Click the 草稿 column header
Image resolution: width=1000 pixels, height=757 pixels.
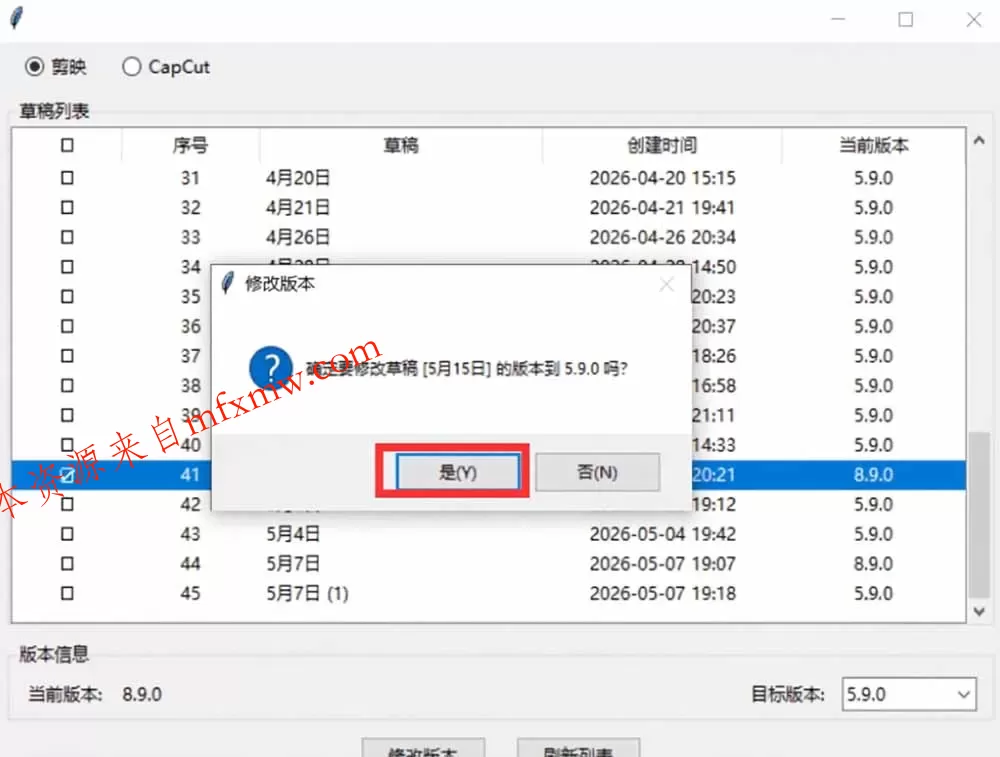(x=401, y=145)
